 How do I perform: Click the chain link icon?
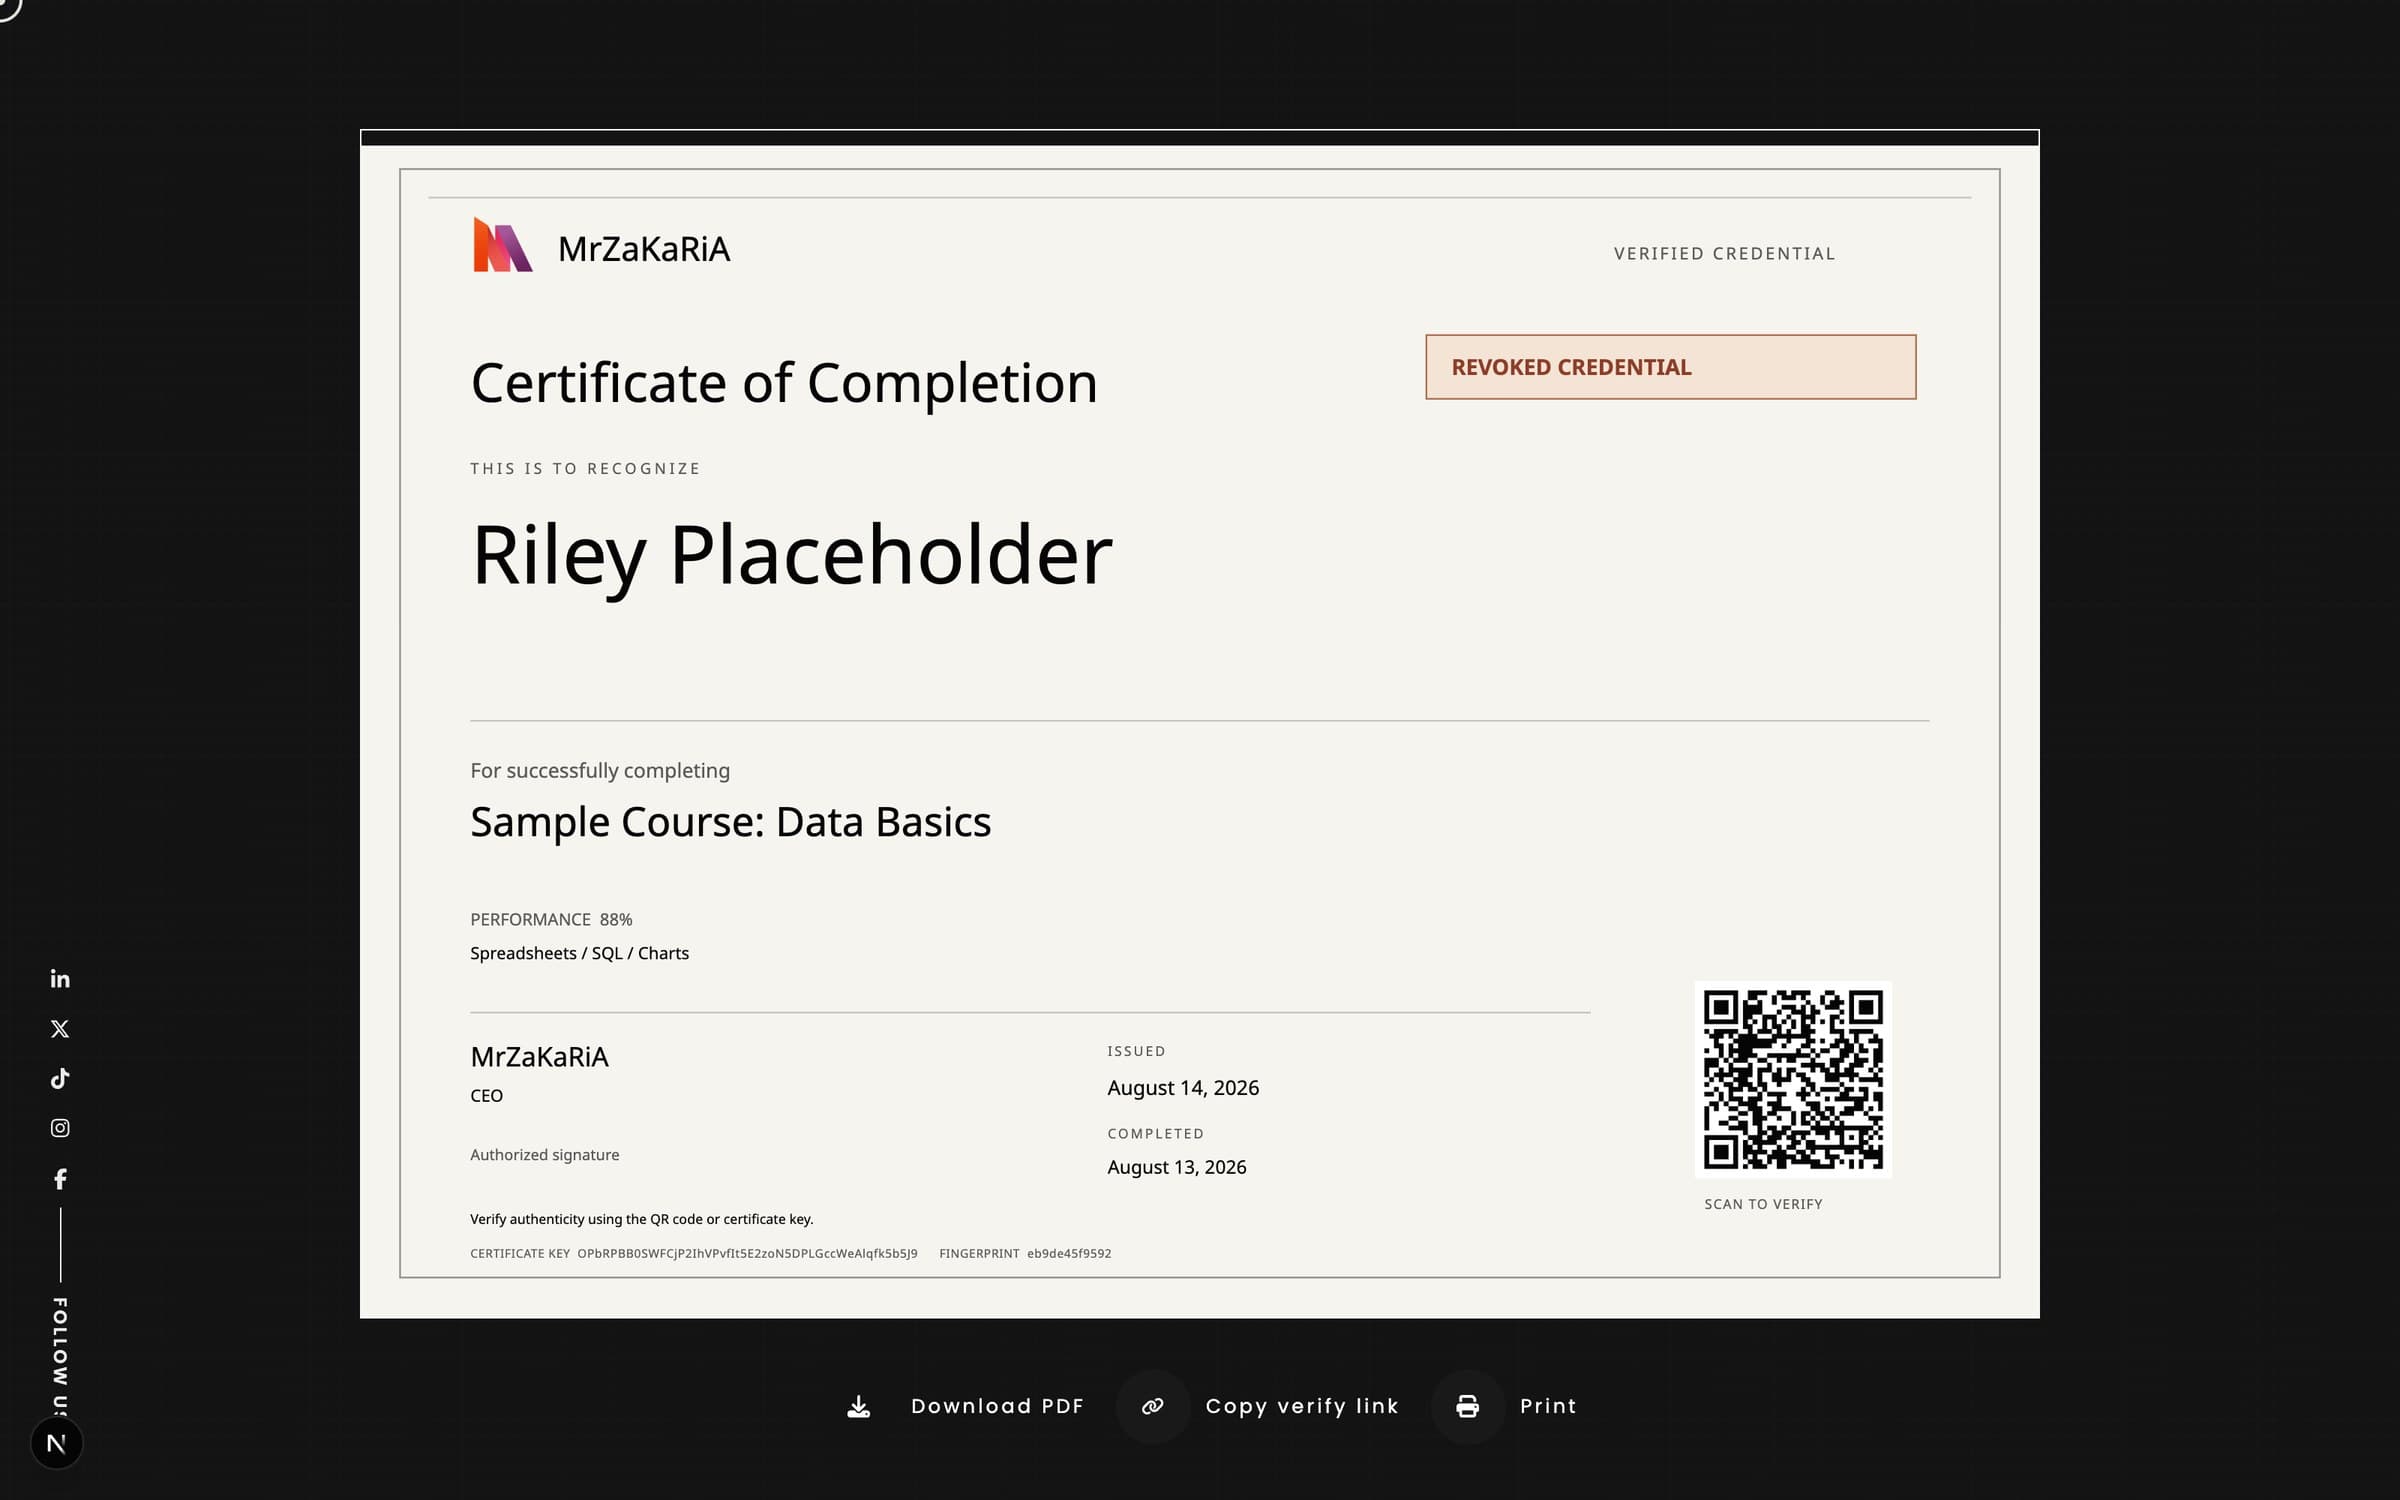1153,1406
